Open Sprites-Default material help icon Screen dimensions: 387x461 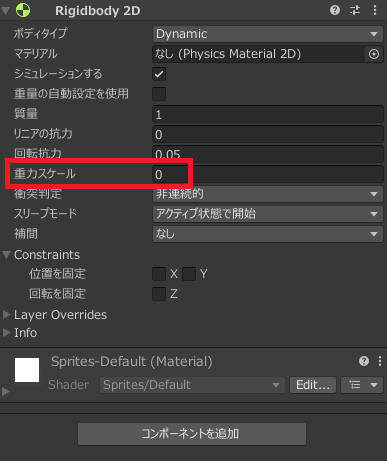tap(364, 361)
